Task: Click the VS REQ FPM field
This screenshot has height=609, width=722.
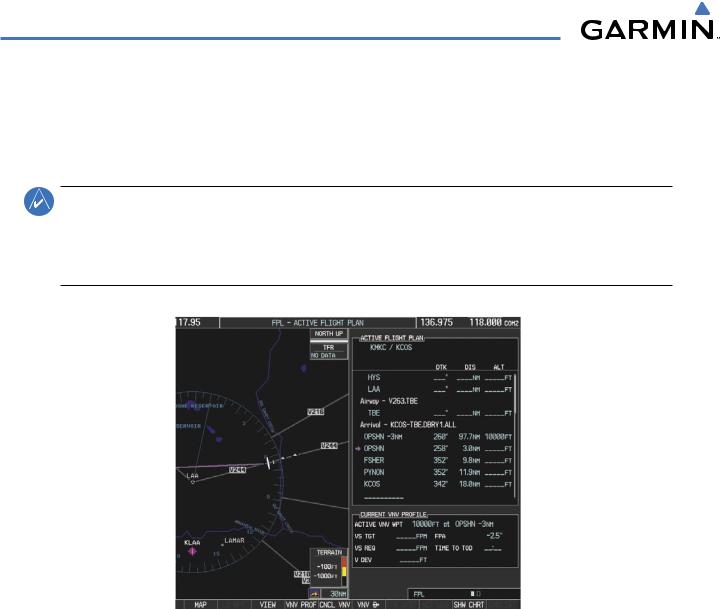Action: (412, 548)
